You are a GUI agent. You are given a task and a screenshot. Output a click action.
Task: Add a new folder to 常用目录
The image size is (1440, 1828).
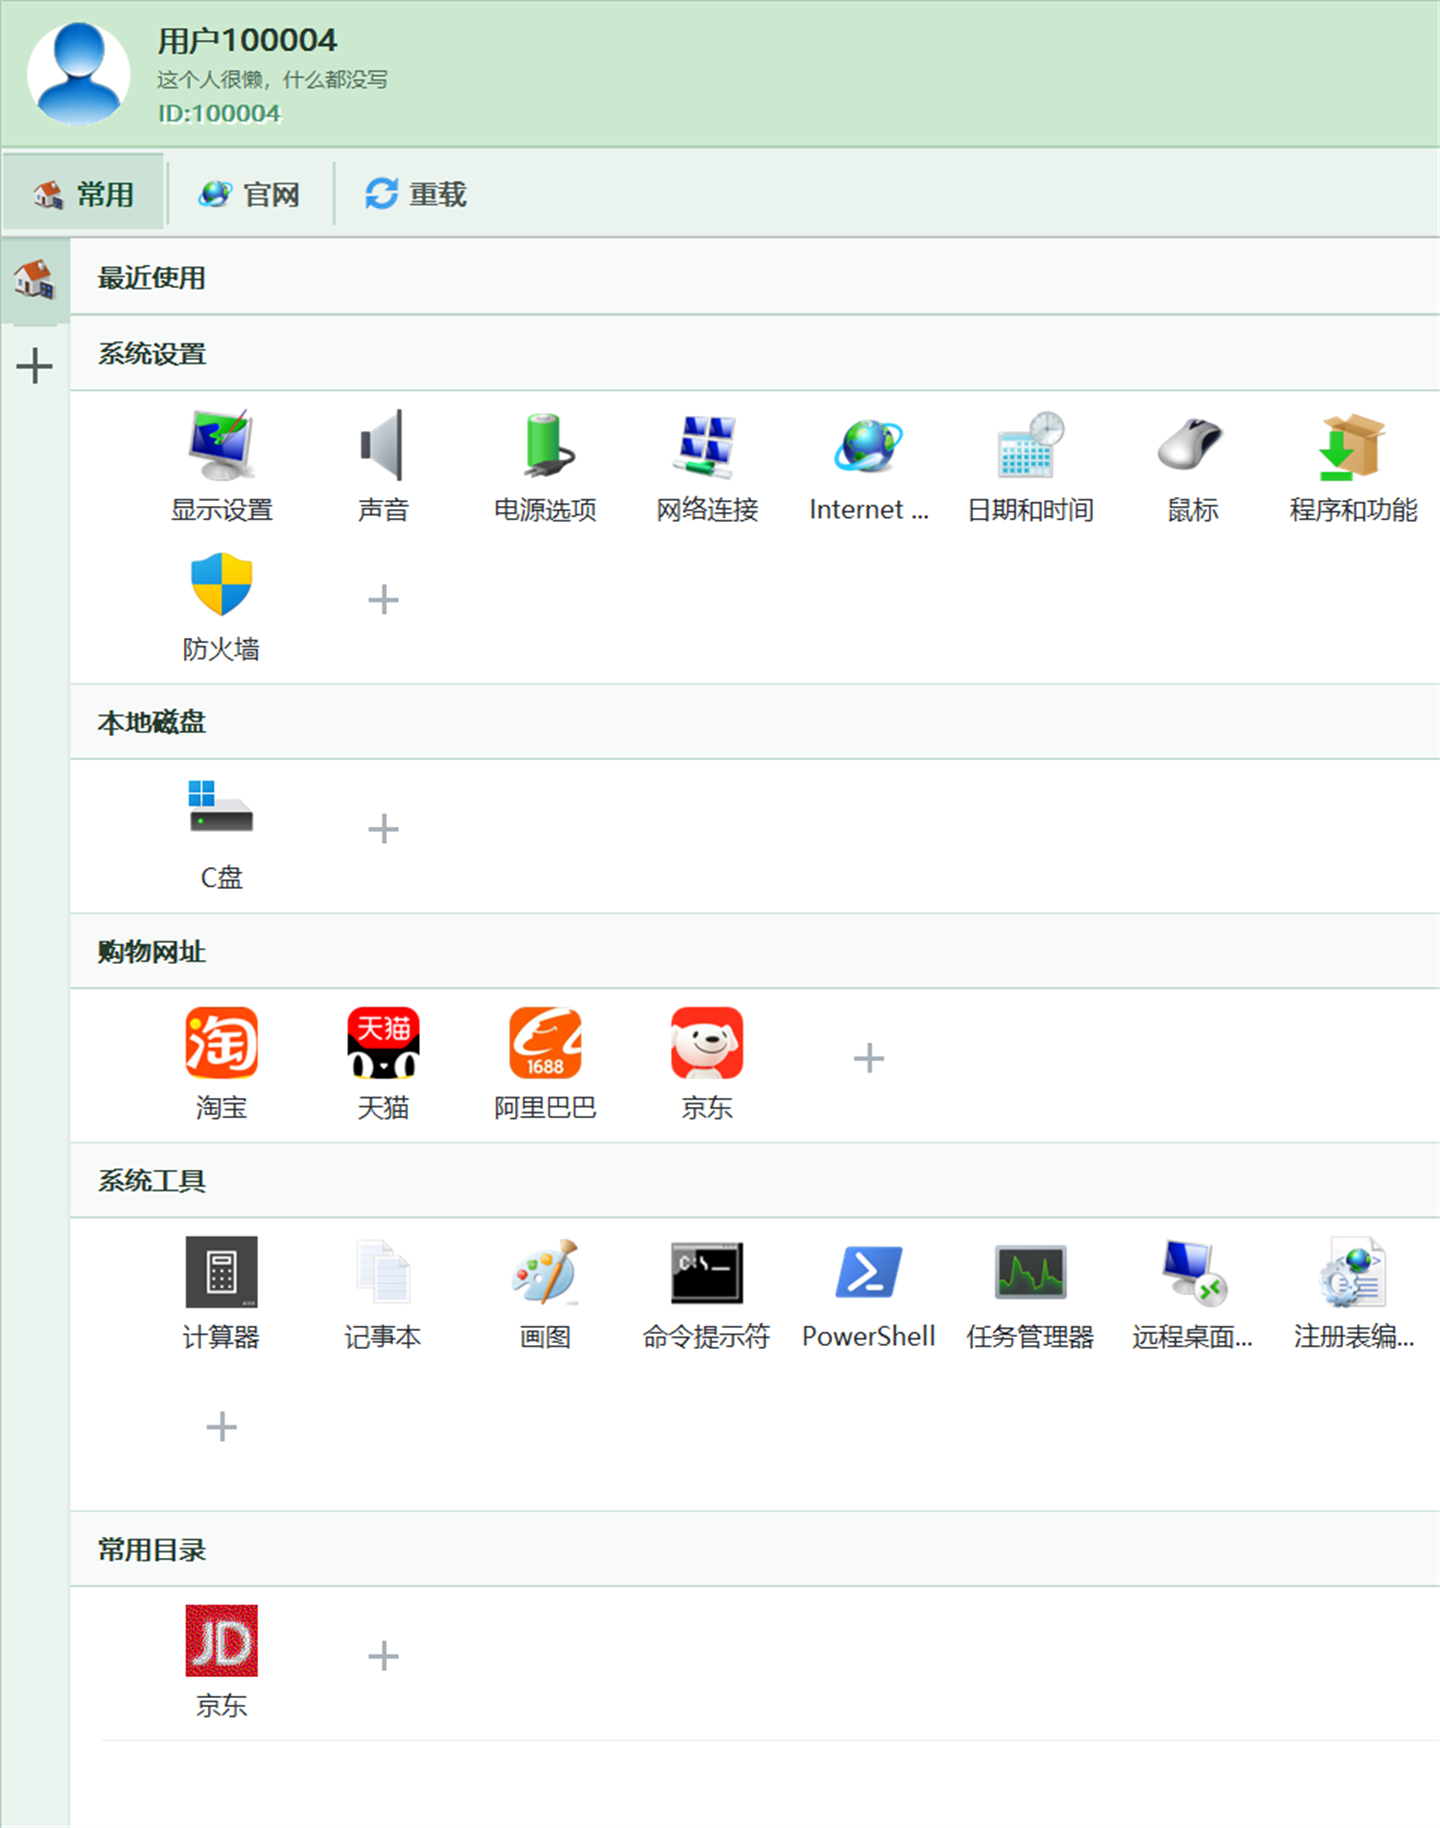[383, 1656]
